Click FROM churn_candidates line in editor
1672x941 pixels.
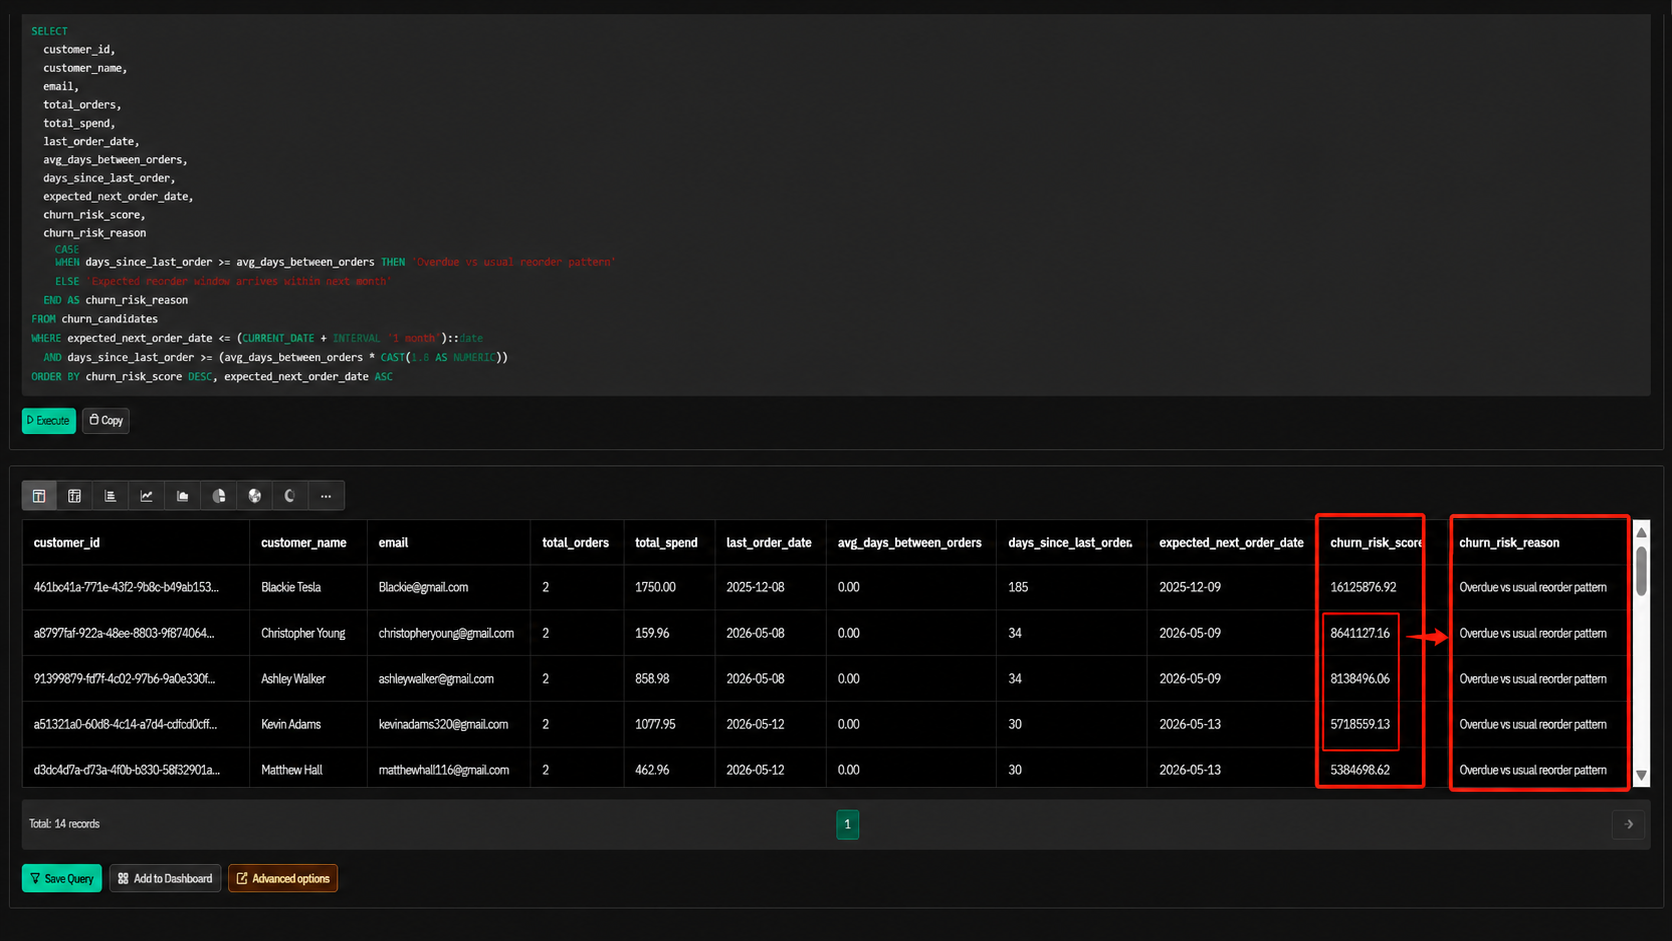tap(94, 320)
